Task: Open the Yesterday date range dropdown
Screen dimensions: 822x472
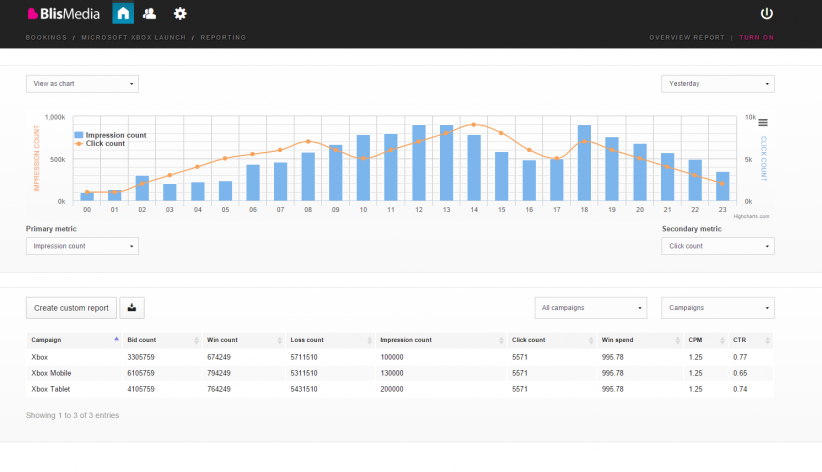Action: (x=718, y=84)
